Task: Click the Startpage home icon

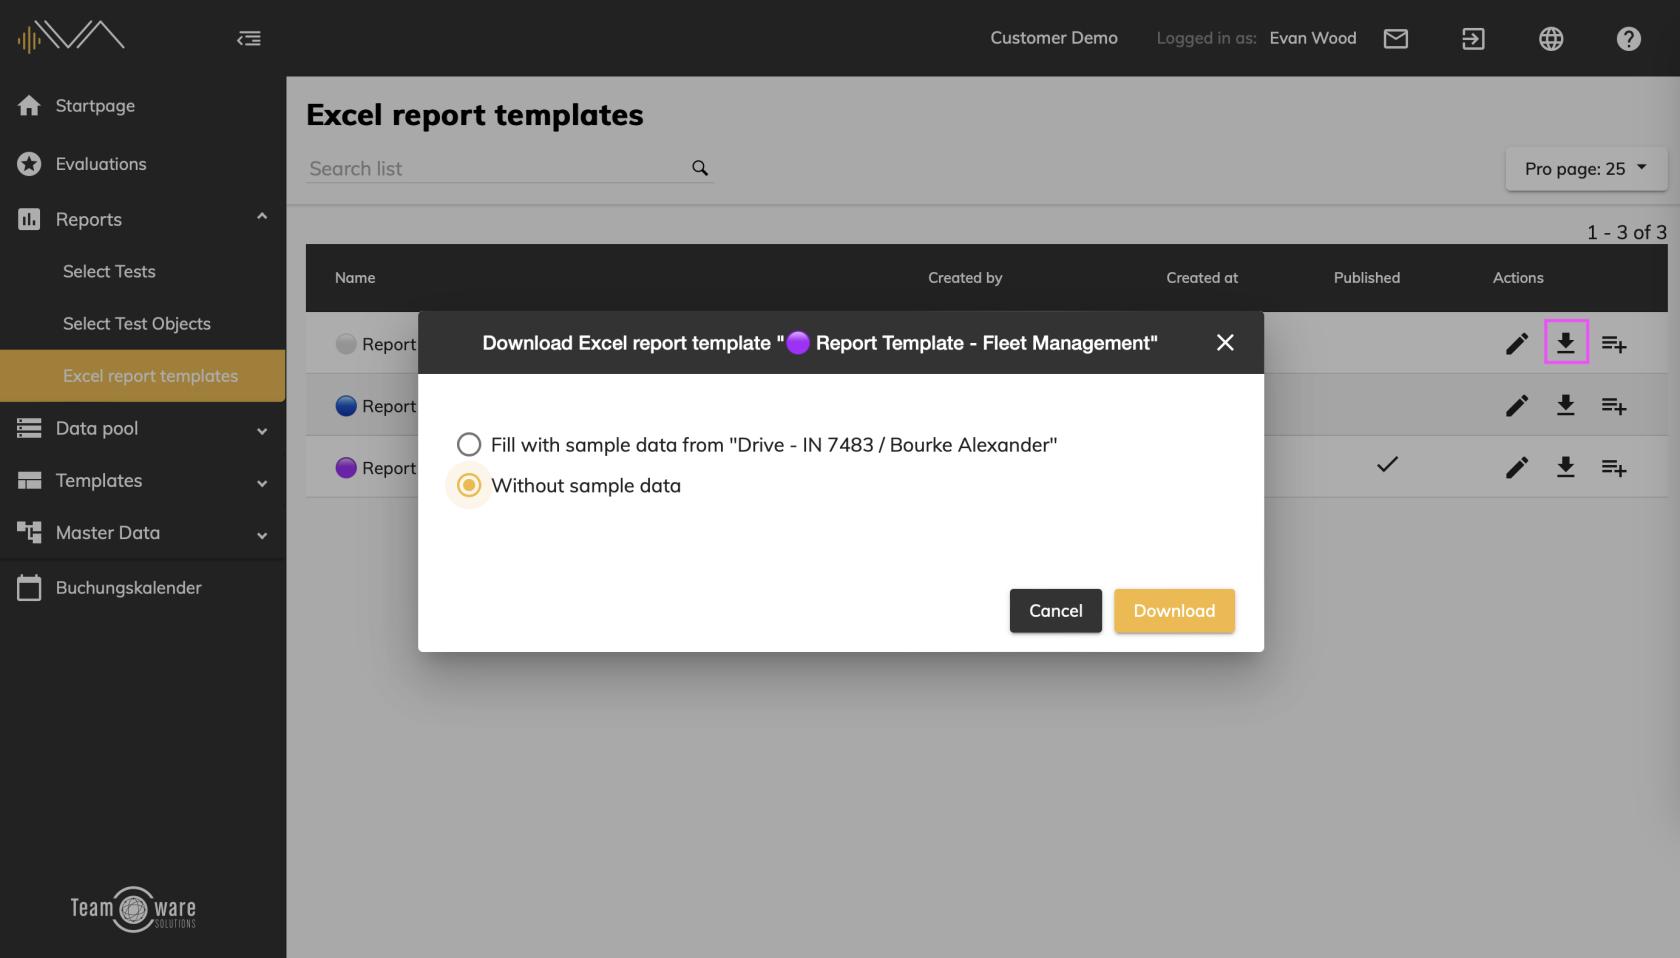Action: pyautogui.click(x=29, y=105)
